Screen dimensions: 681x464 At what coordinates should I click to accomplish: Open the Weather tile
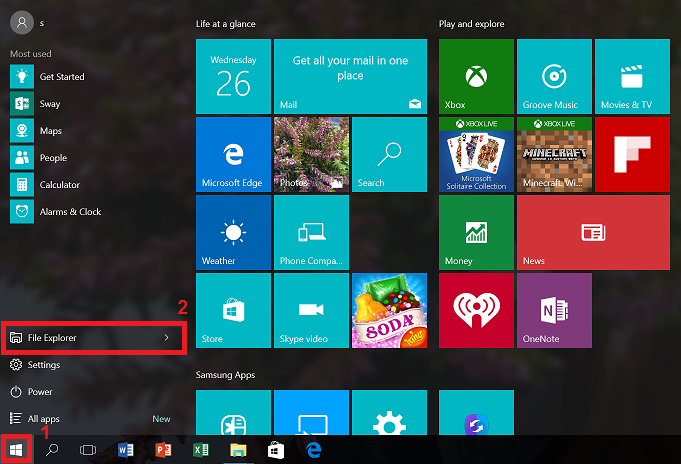point(233,232)
